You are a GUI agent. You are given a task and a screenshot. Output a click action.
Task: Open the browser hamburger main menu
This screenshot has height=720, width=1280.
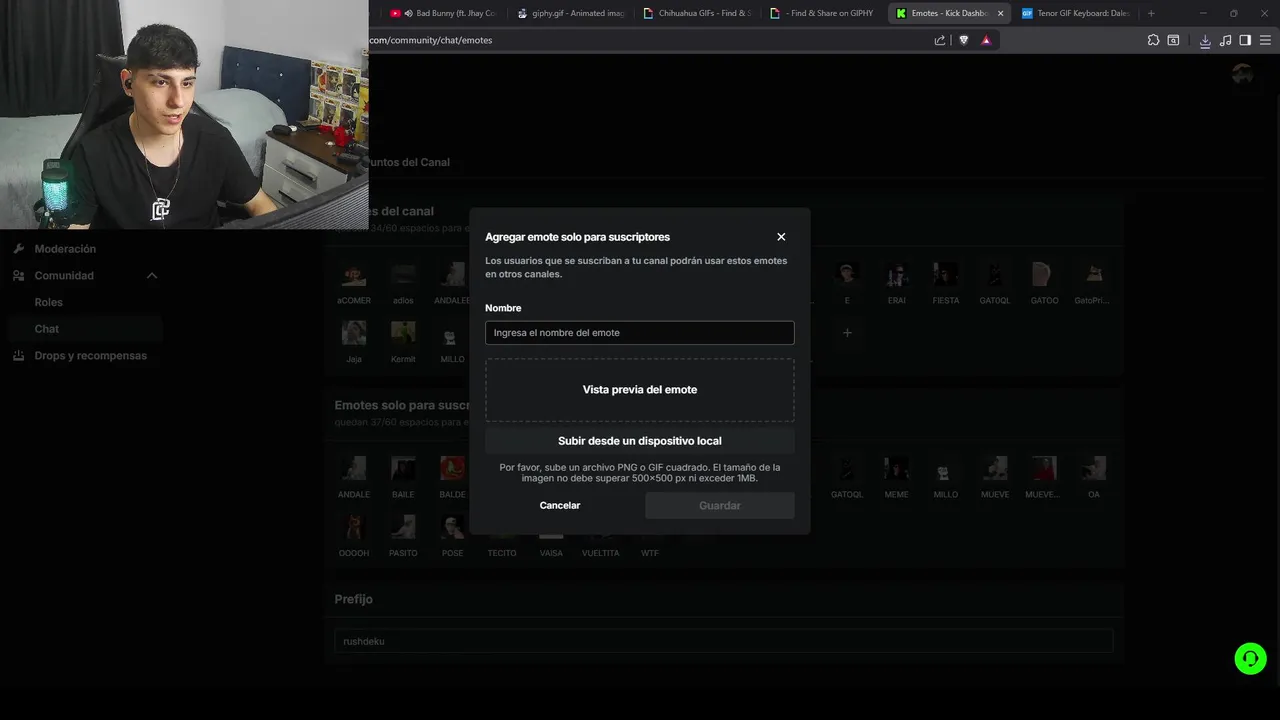tap(1266, 40)
